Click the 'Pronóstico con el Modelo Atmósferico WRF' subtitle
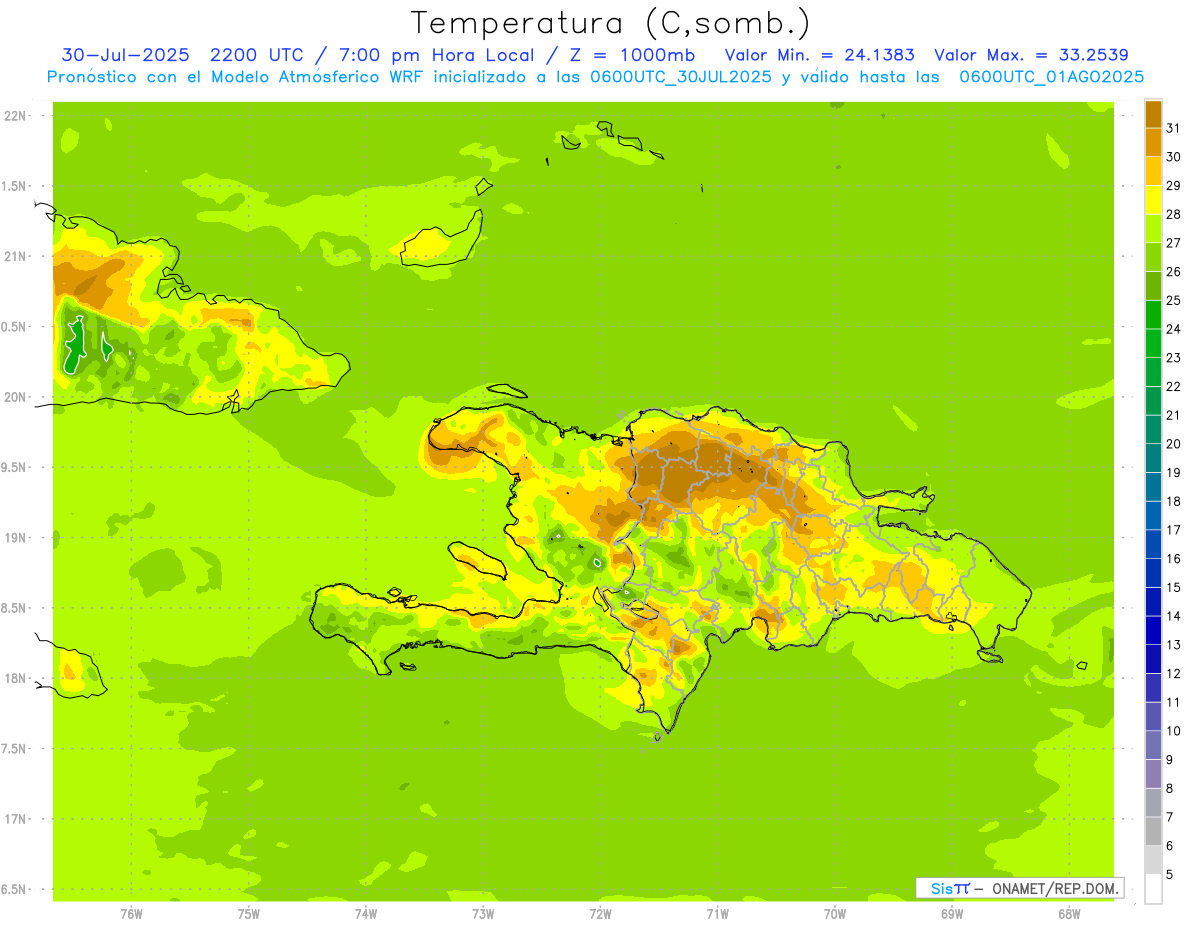Screen dimensions: 1200x927 coord(236,77)
